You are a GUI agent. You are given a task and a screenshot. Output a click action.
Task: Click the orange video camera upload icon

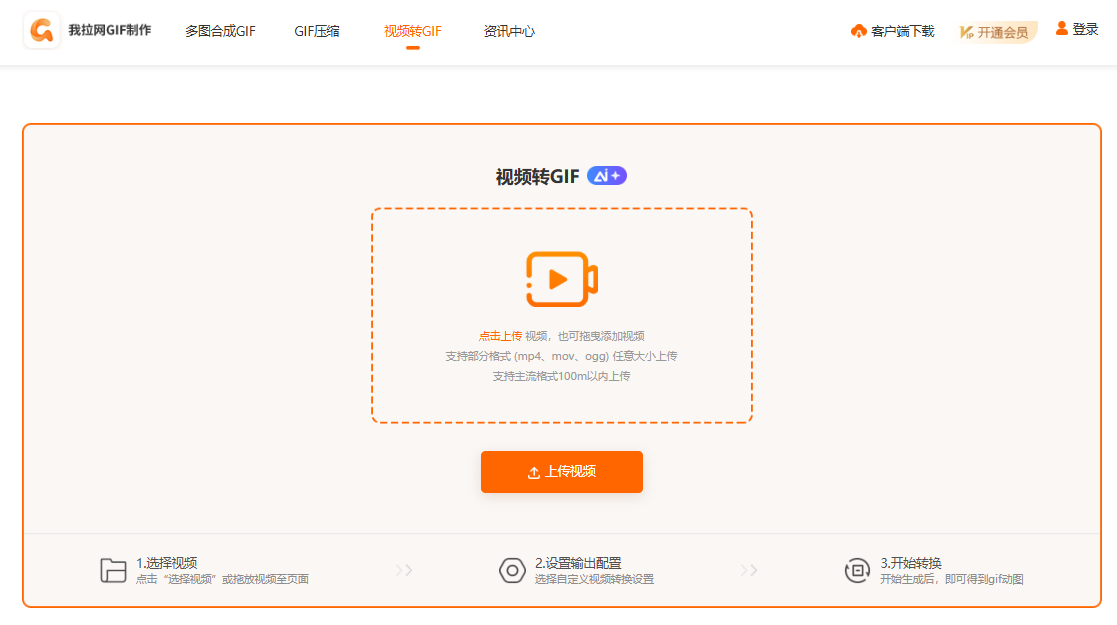(x=561, y=279)
